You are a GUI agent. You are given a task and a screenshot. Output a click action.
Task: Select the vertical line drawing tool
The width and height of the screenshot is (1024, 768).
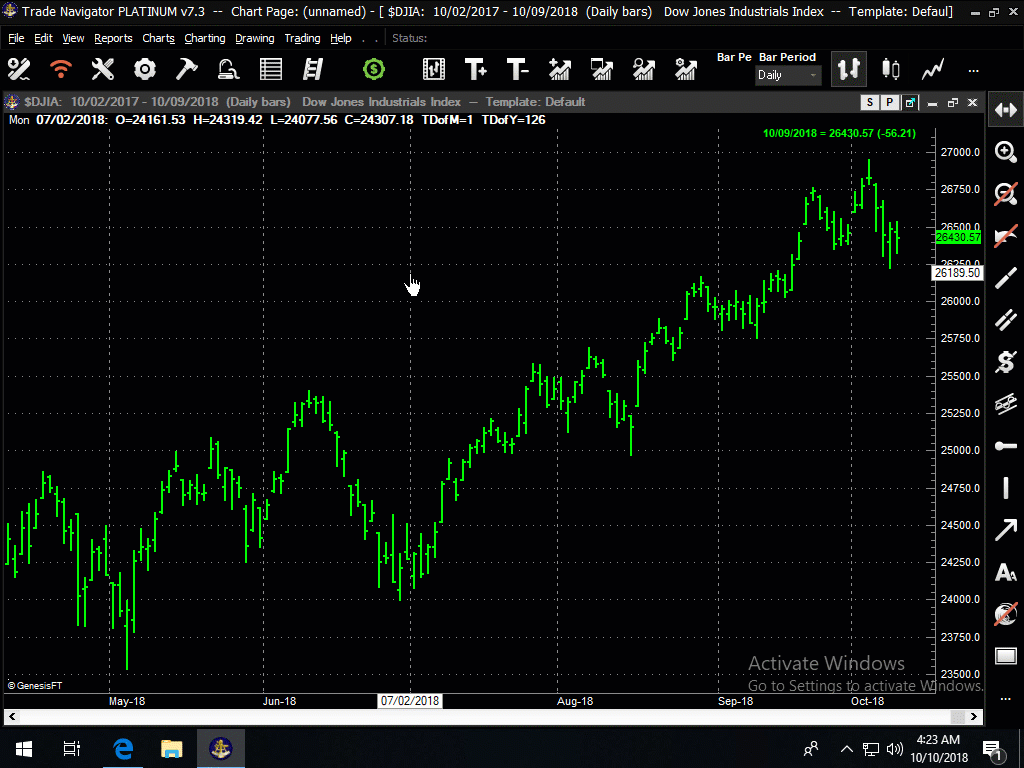point(1006,487)
